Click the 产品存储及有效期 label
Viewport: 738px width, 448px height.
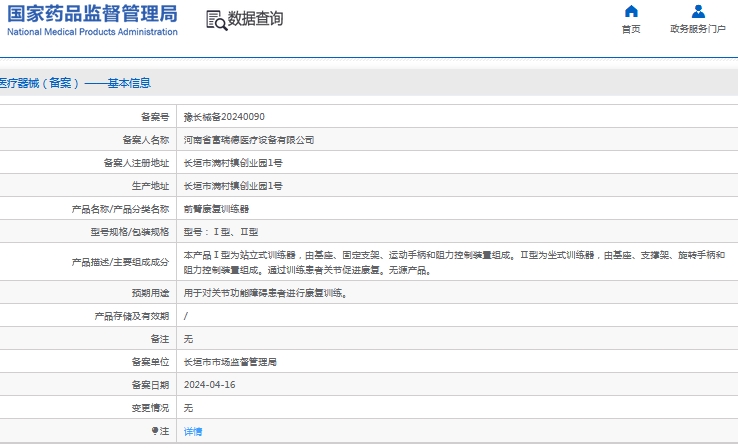[x=131, y=316]
